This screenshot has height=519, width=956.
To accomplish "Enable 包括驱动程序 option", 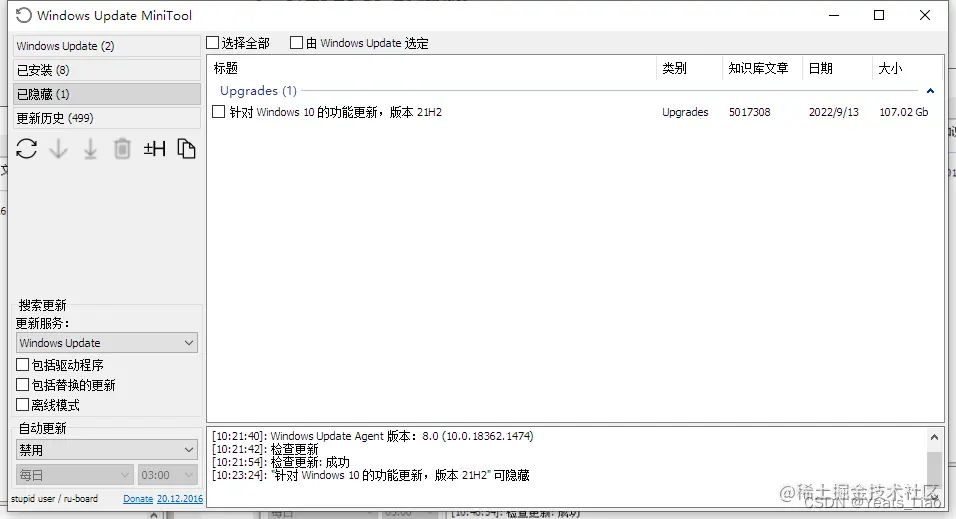I will tap(23, 365).
